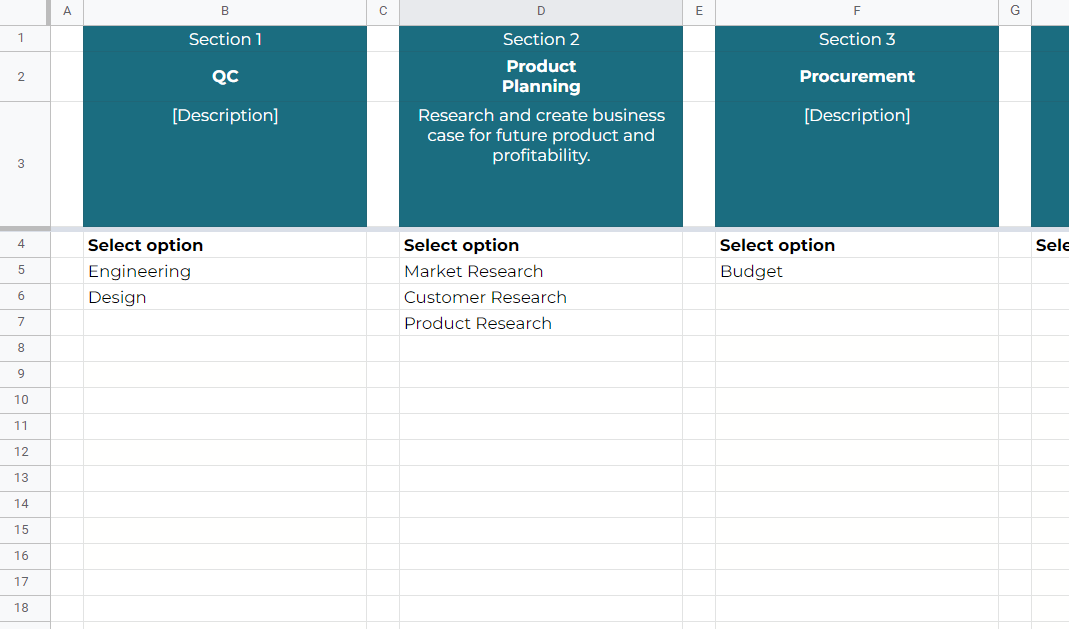Click the [Description] cell under Procurement
Image resolution: width=1069 pixels, height=629 pixels.
pyautogui.click(x=857, y=164)
